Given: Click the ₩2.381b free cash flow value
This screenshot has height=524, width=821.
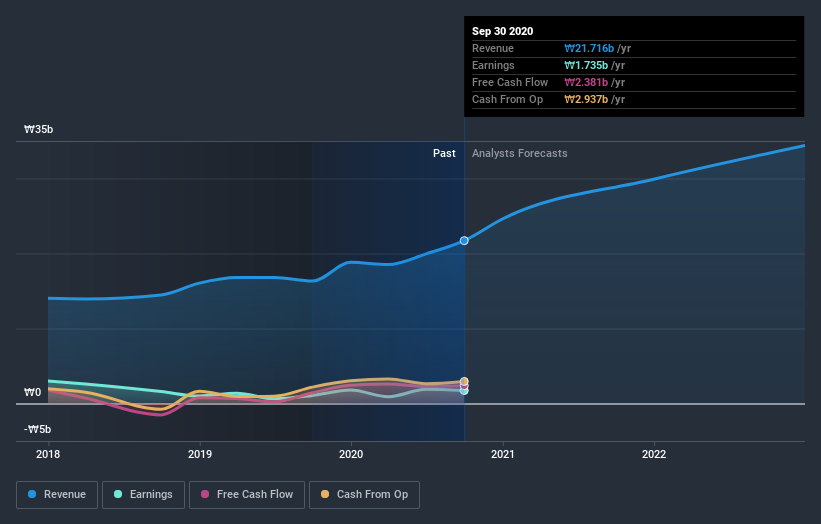Looking at the screenshot, I should coord(586,82).
